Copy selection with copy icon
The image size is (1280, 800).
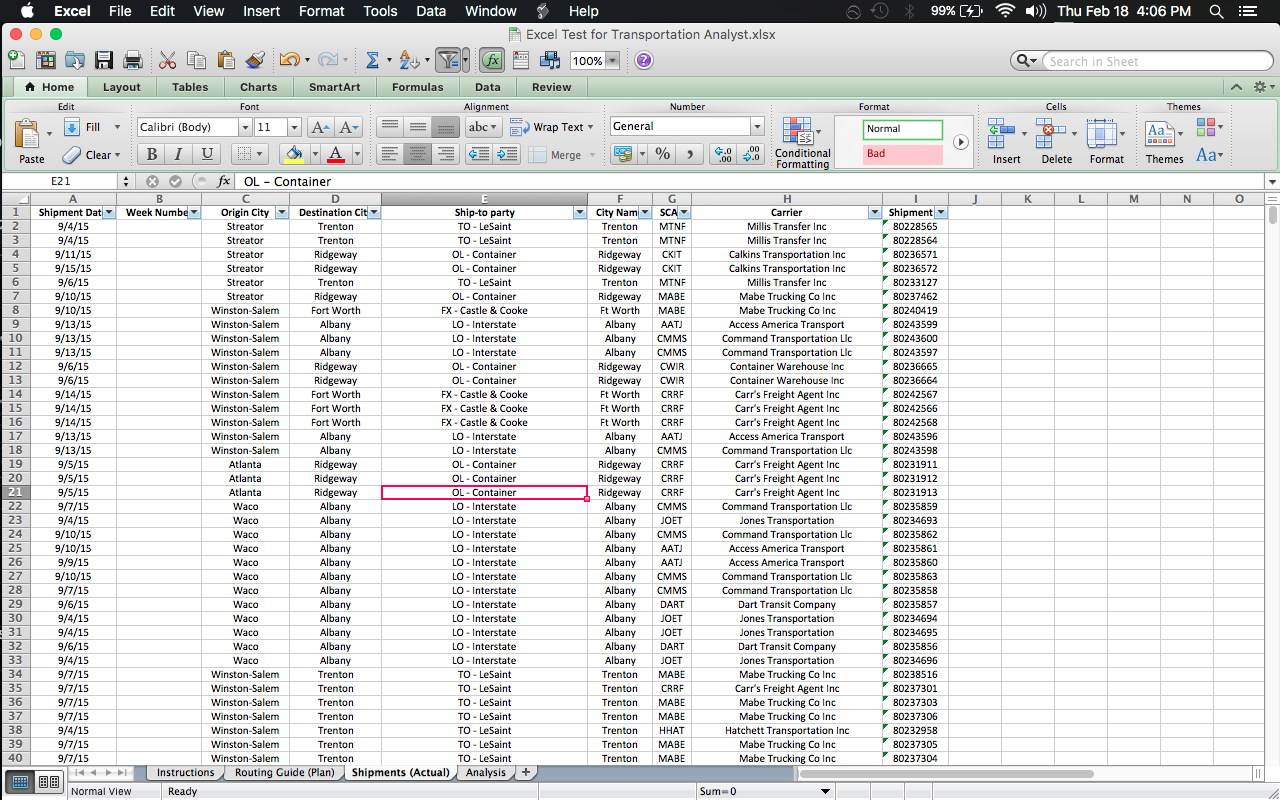click(196, 60)
